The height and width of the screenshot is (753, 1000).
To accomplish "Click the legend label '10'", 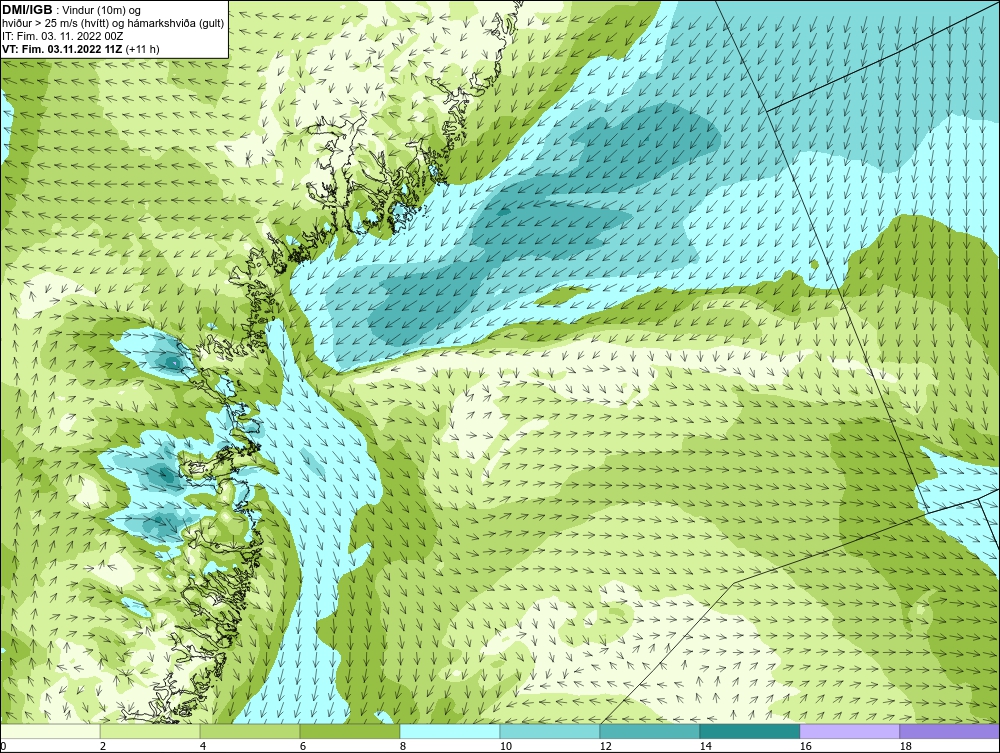I will pyautogui.click(x=505, y=746).
